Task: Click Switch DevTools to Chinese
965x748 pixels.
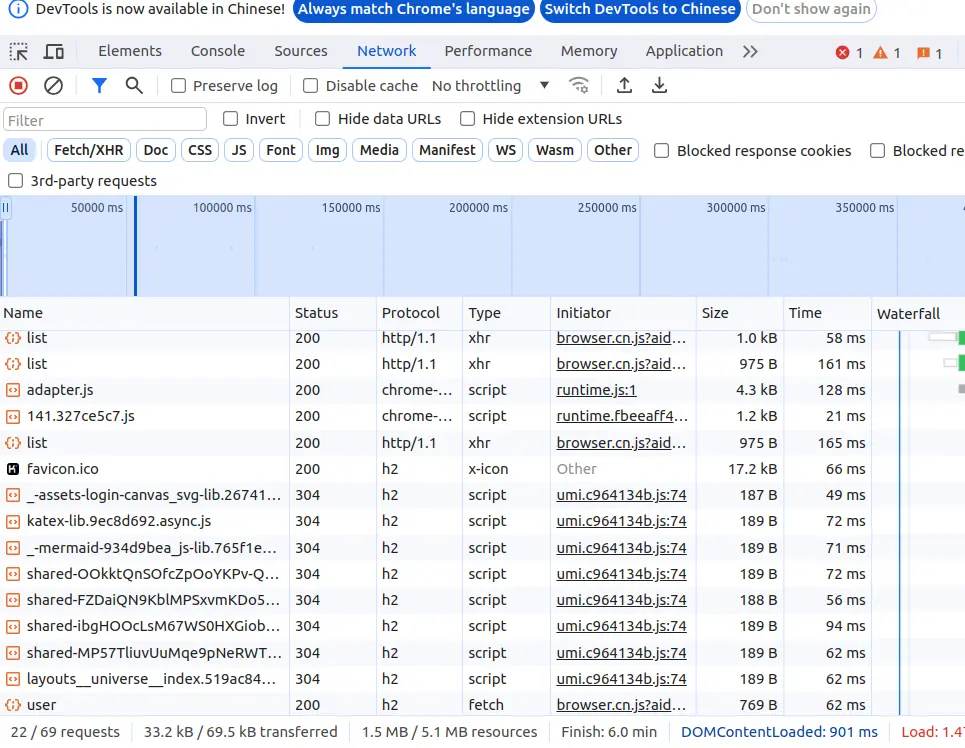Action: pyautogui.click(x=640, y=9)
